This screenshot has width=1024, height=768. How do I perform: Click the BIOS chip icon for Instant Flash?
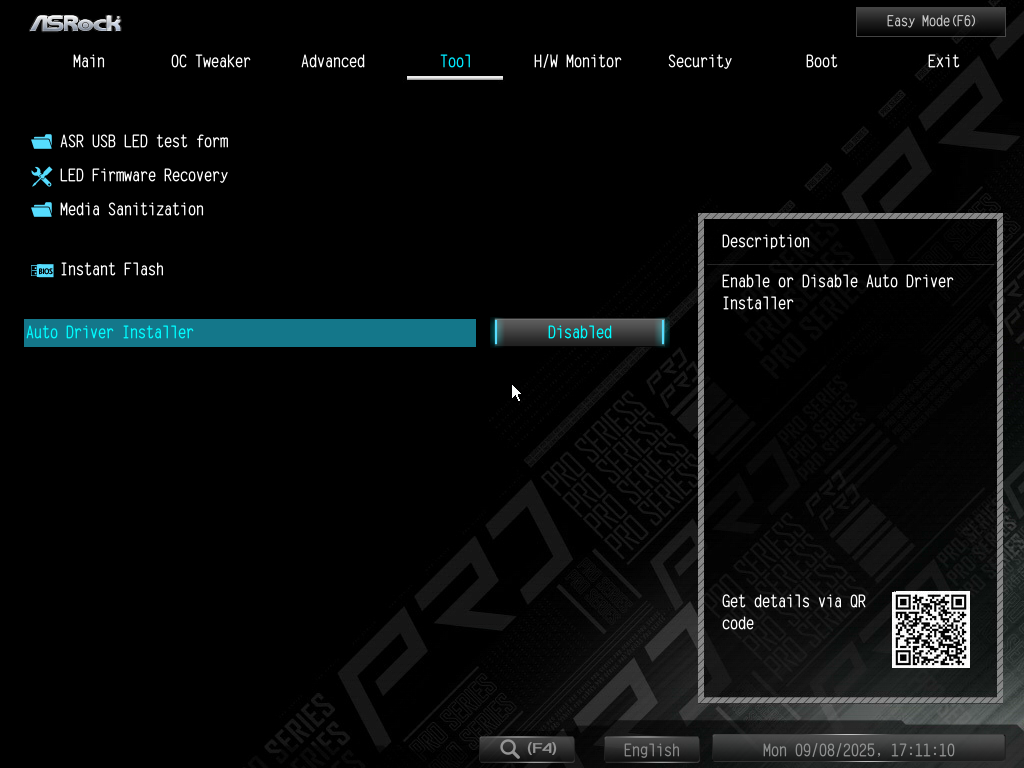(41, 270)
